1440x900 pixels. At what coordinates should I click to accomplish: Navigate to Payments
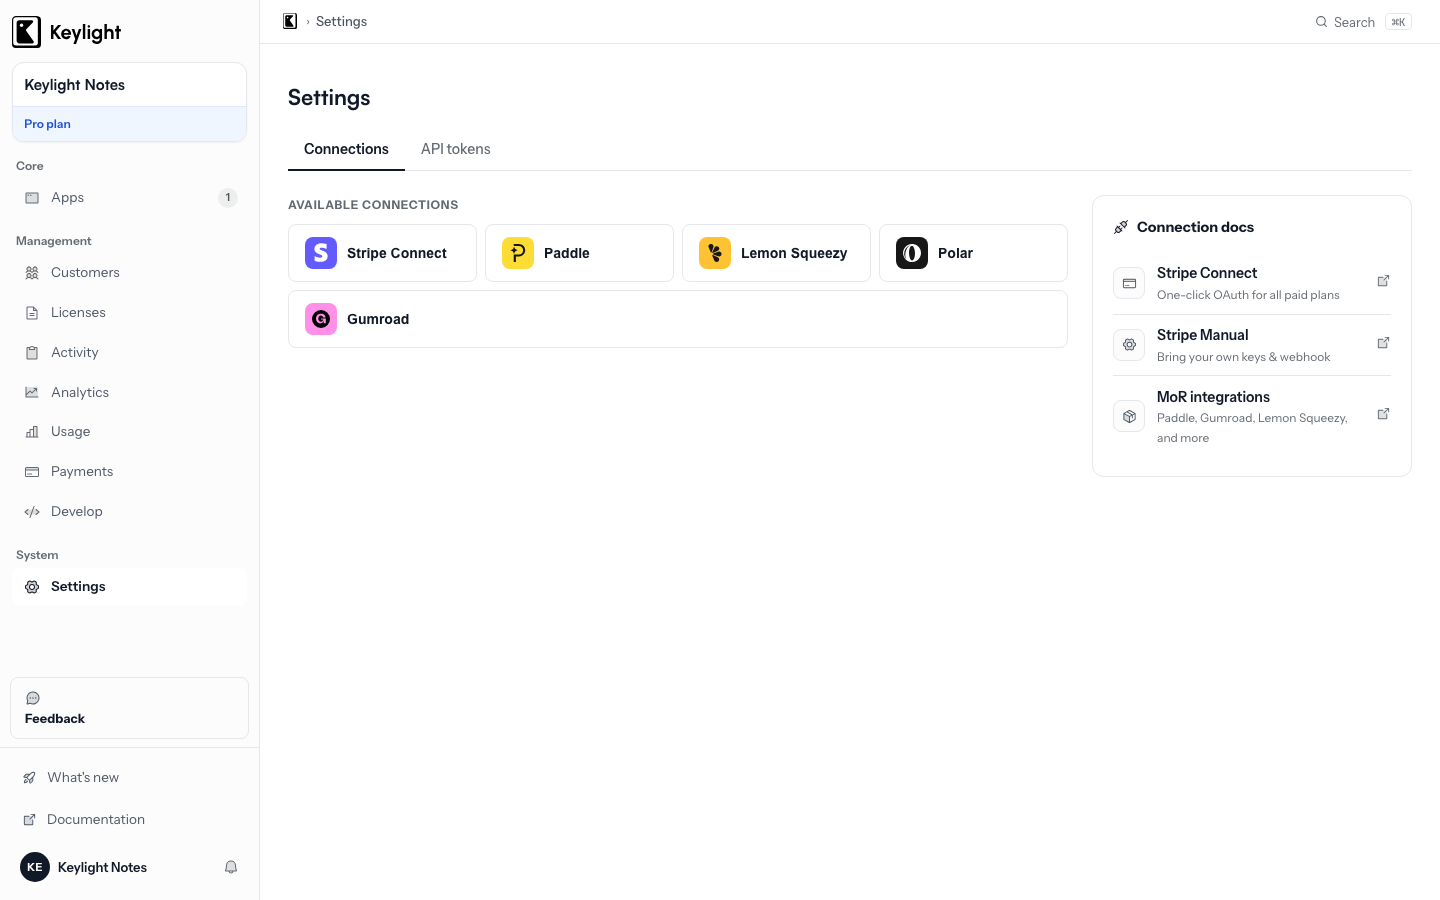[x=129, y=472]
